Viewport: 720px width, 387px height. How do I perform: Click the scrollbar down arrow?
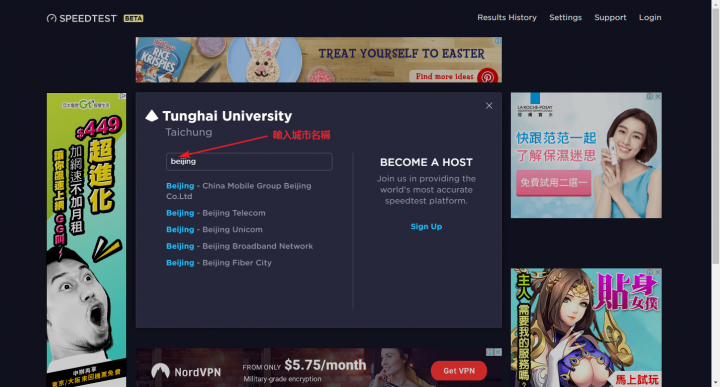715,383
